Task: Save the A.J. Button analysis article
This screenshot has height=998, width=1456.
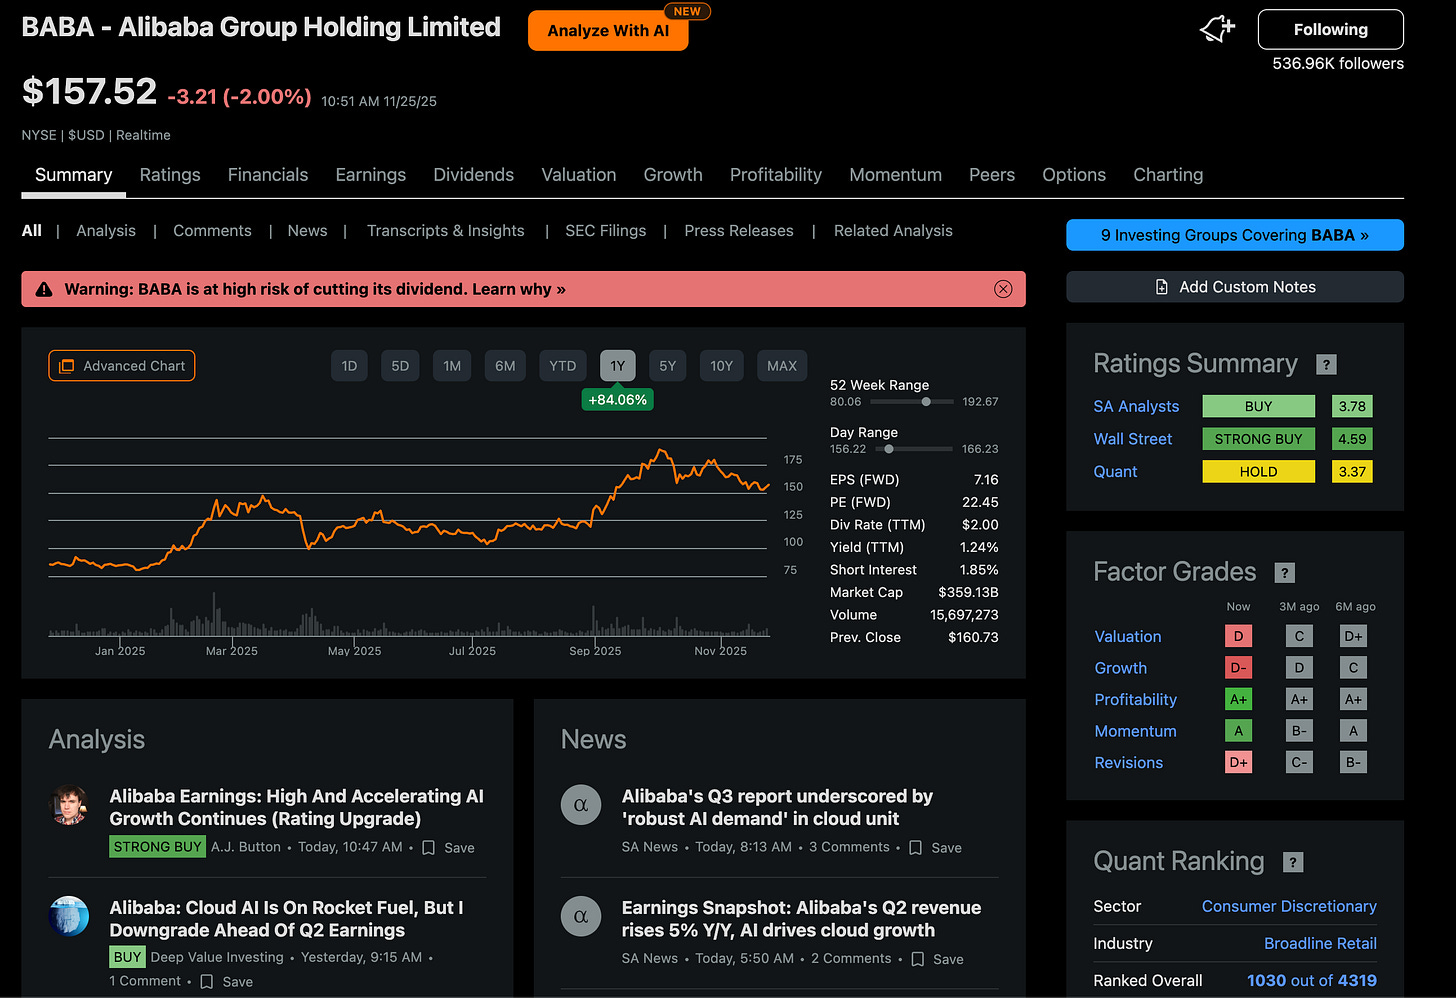Action: 448,848
